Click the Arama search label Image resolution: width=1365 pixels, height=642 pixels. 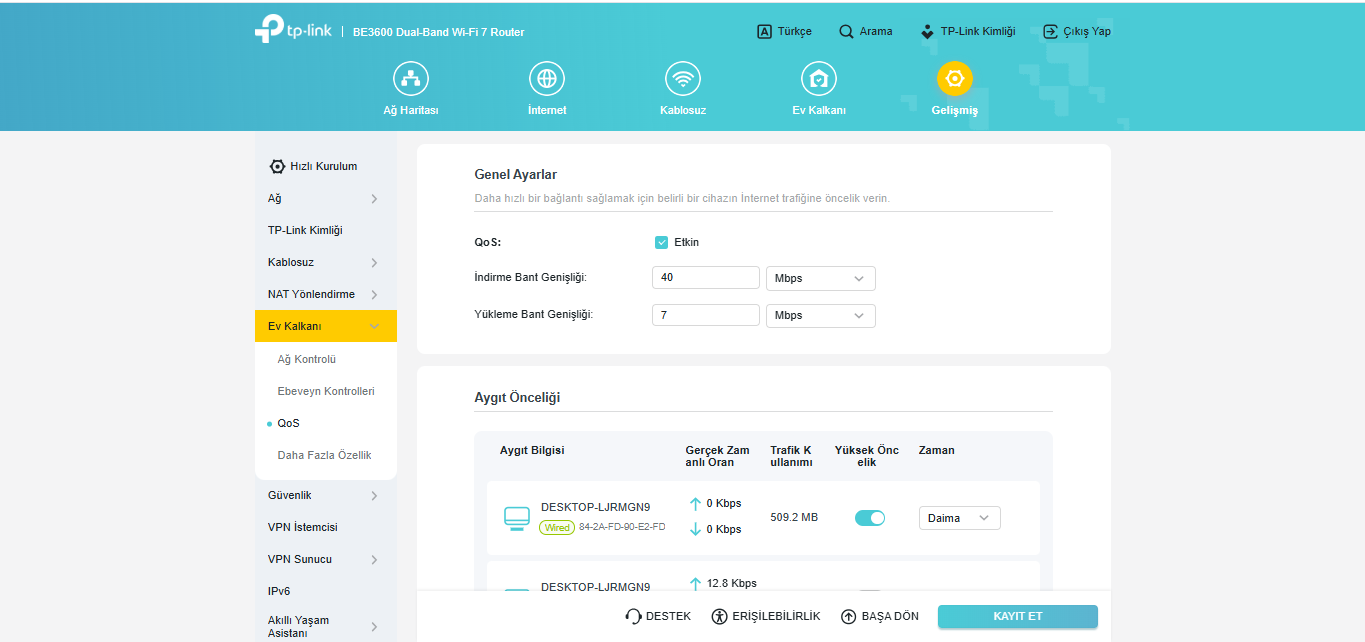pos(876,31)
